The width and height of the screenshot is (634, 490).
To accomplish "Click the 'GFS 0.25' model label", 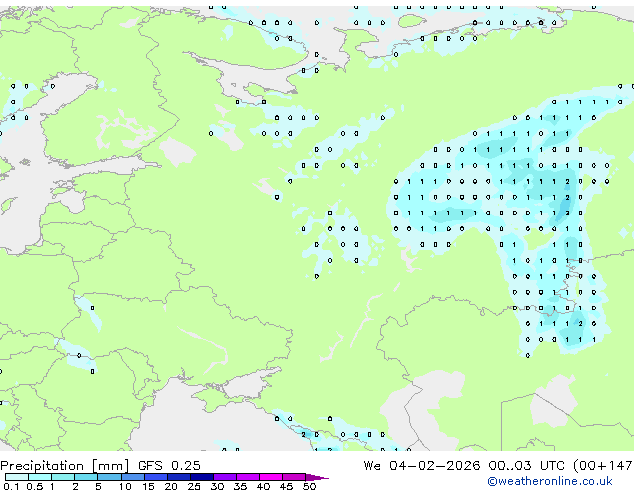I will coord(169,466).
